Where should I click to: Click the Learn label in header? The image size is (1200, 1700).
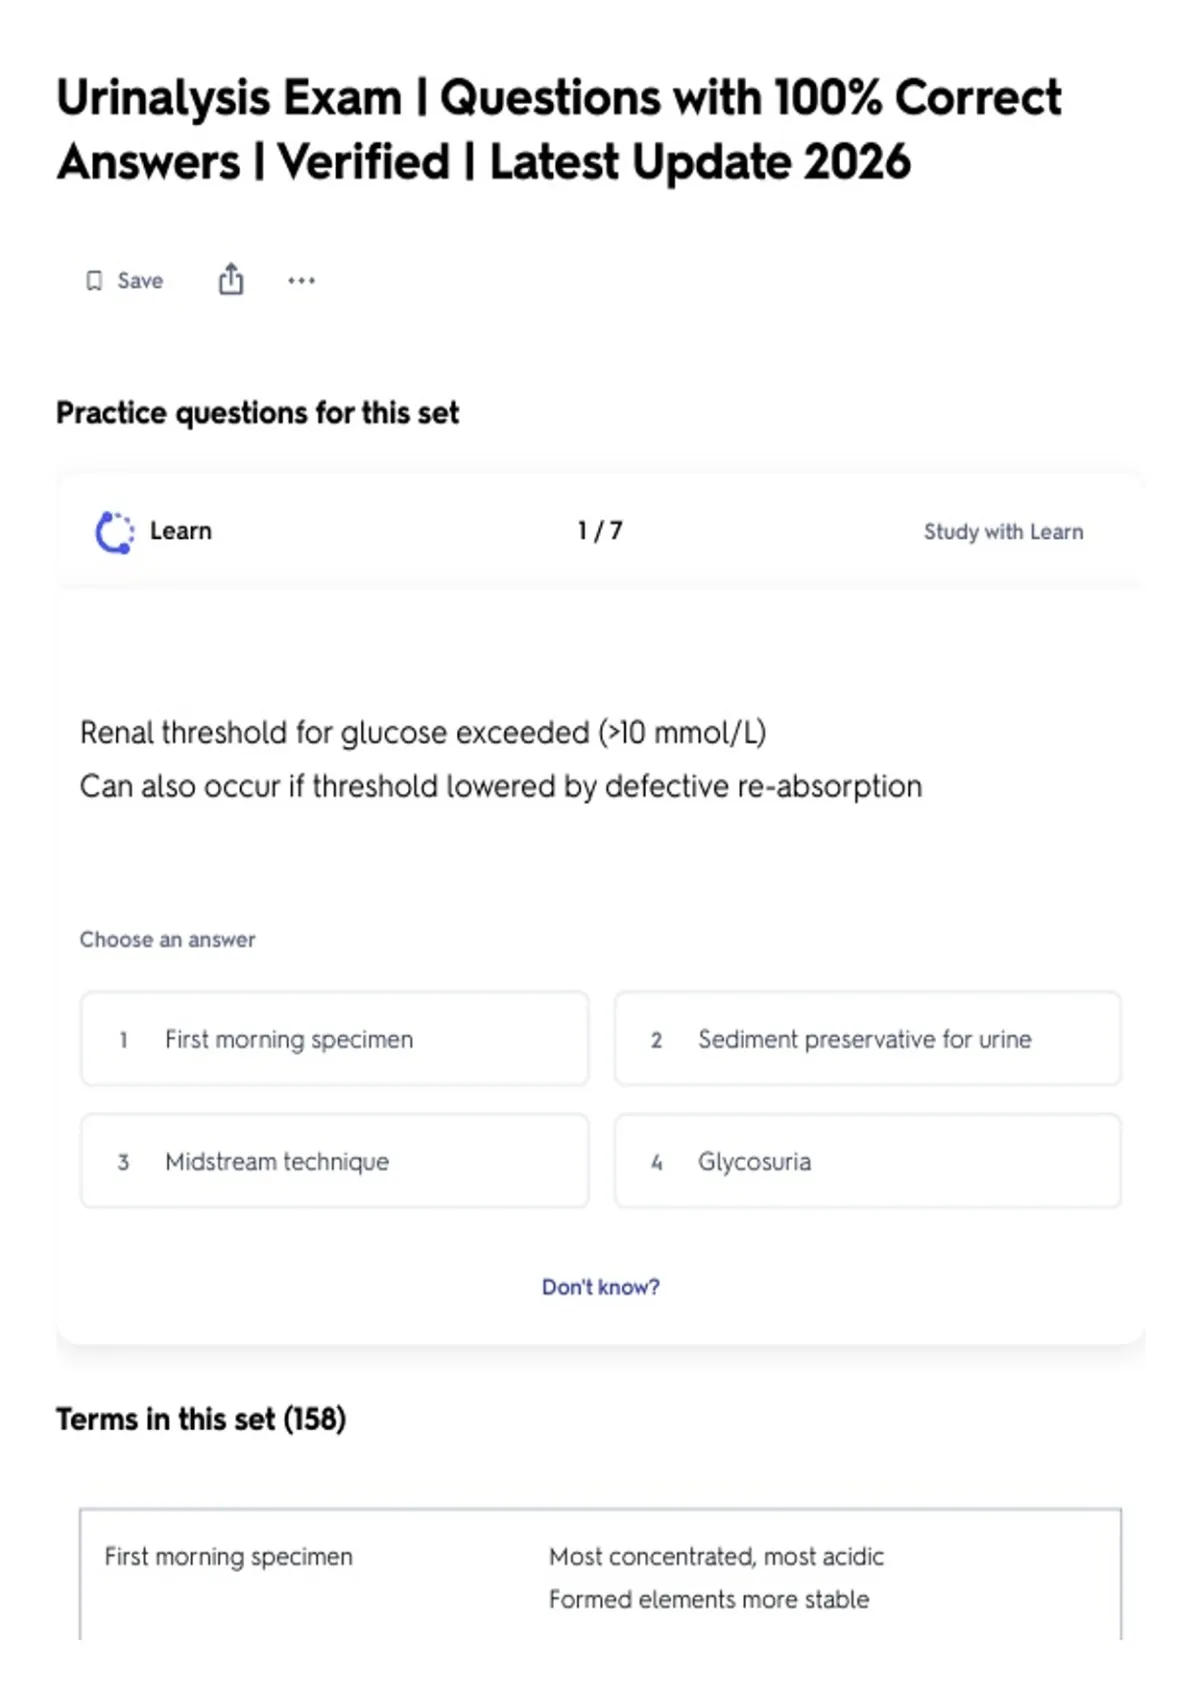pos(181,531)
